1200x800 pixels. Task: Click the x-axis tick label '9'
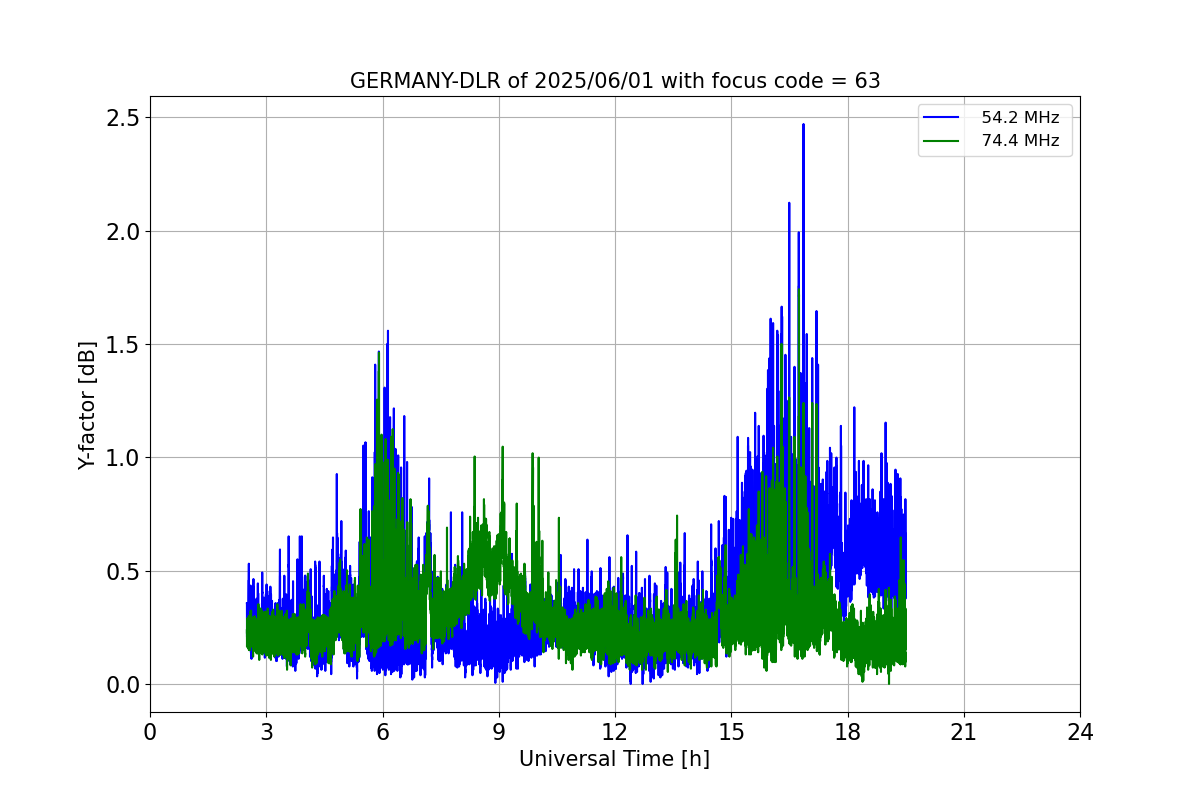[498, 732]
